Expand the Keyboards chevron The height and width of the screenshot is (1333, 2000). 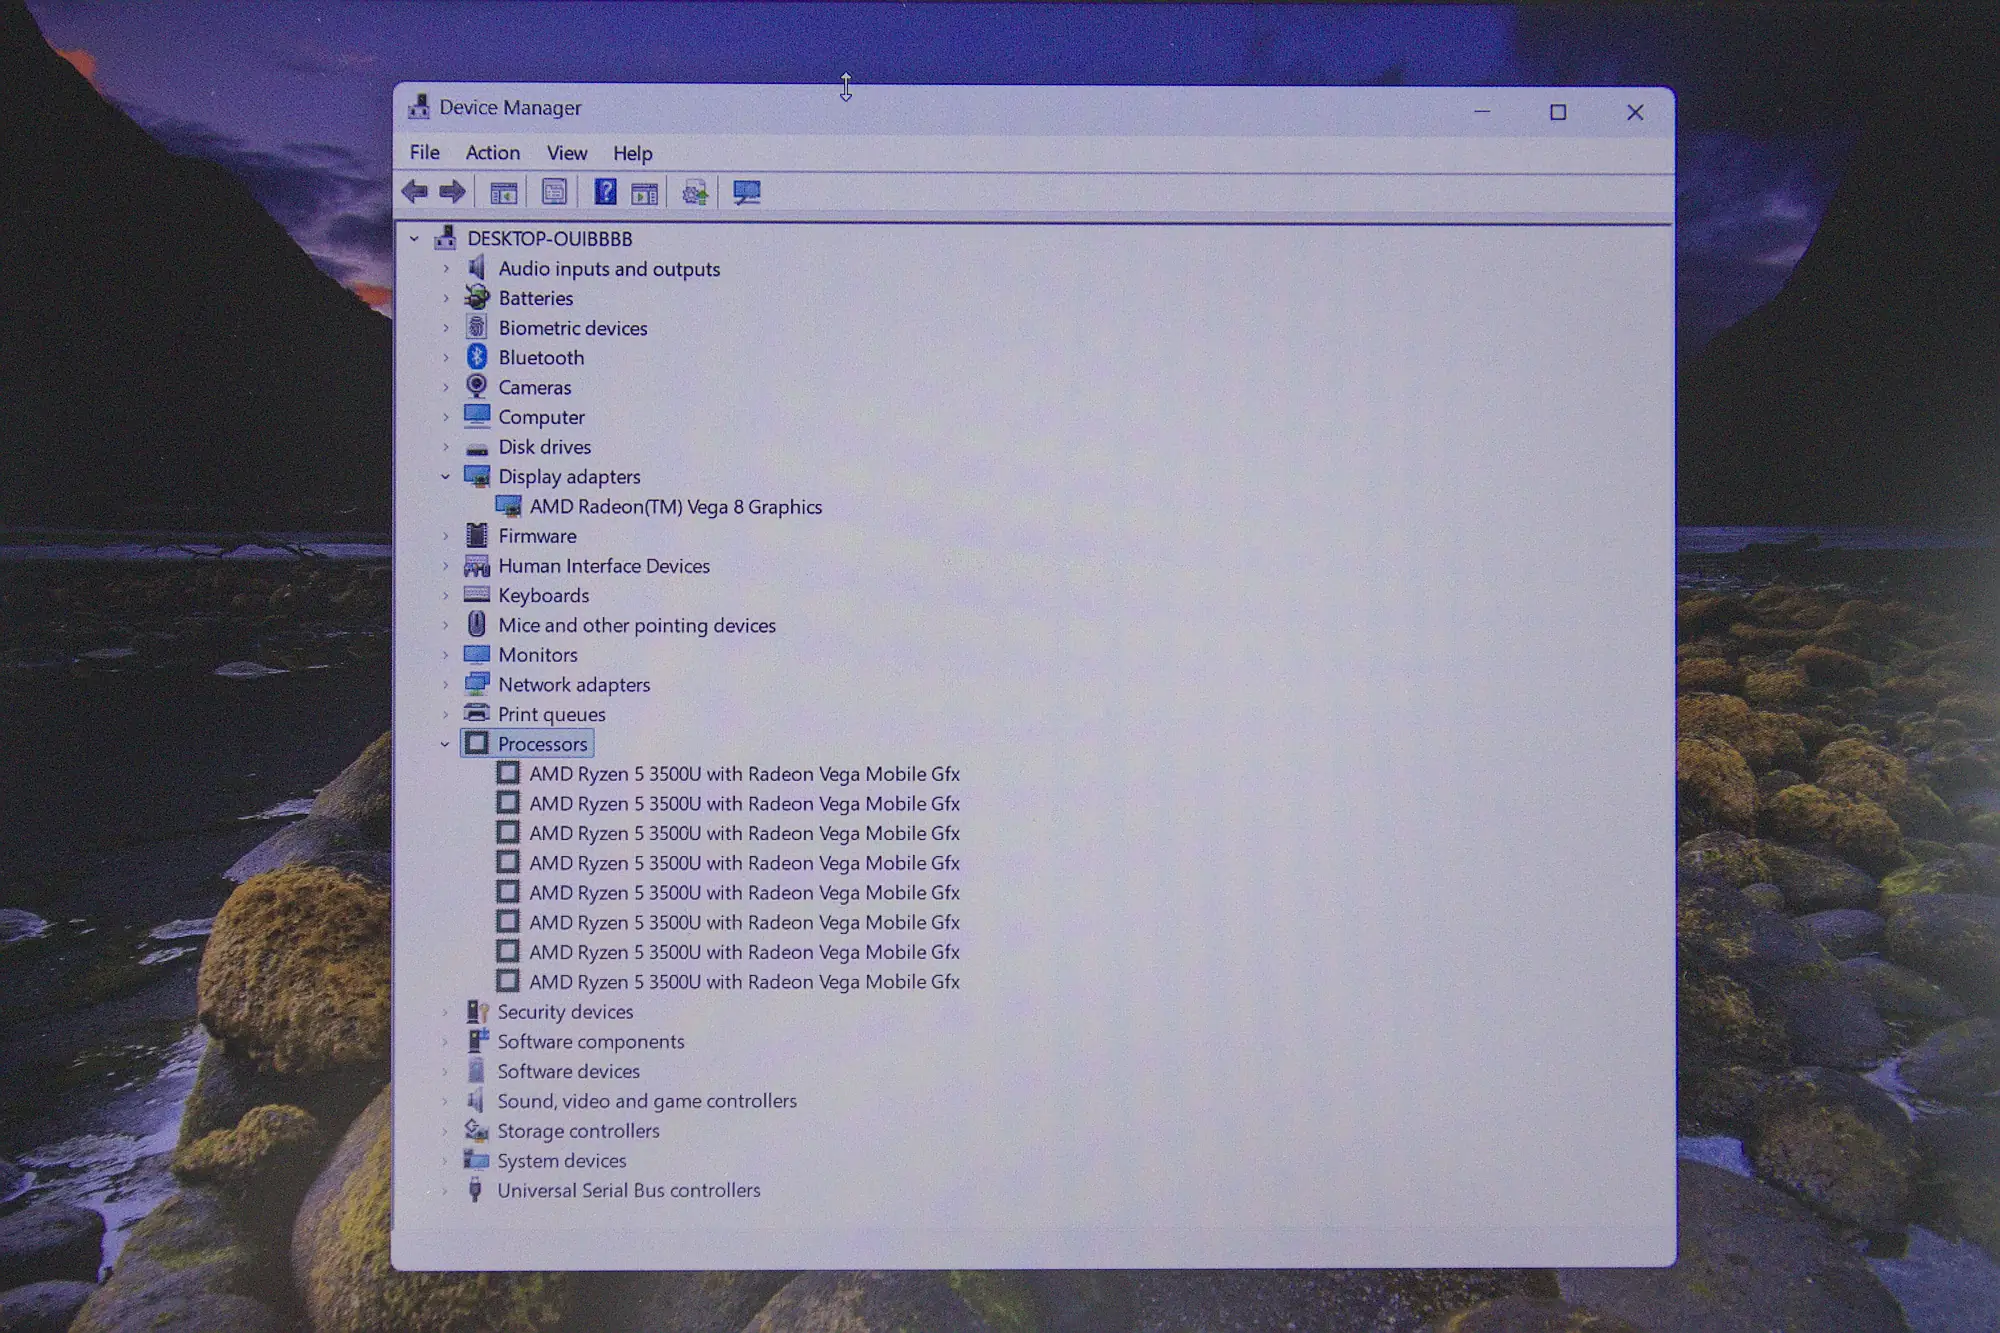446,596
